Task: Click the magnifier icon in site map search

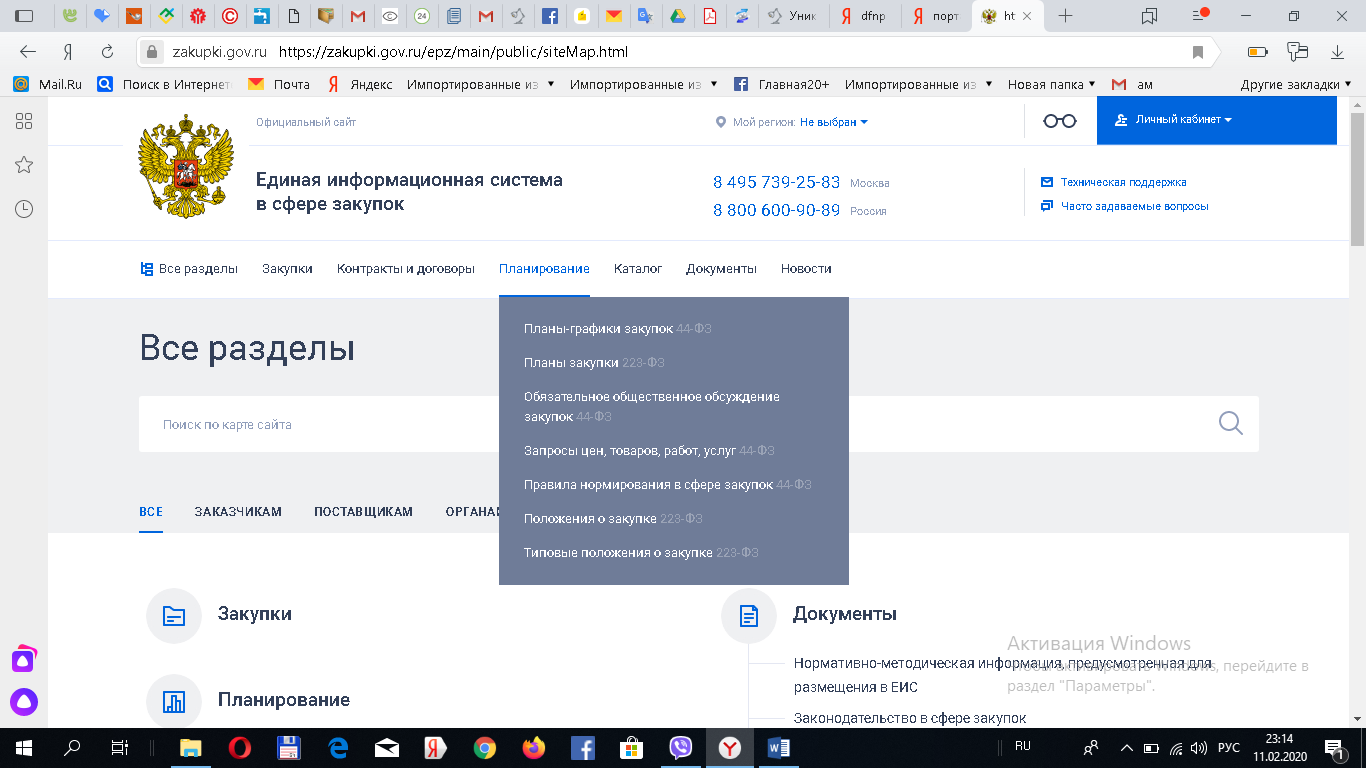Action: tap(1230, 424)
